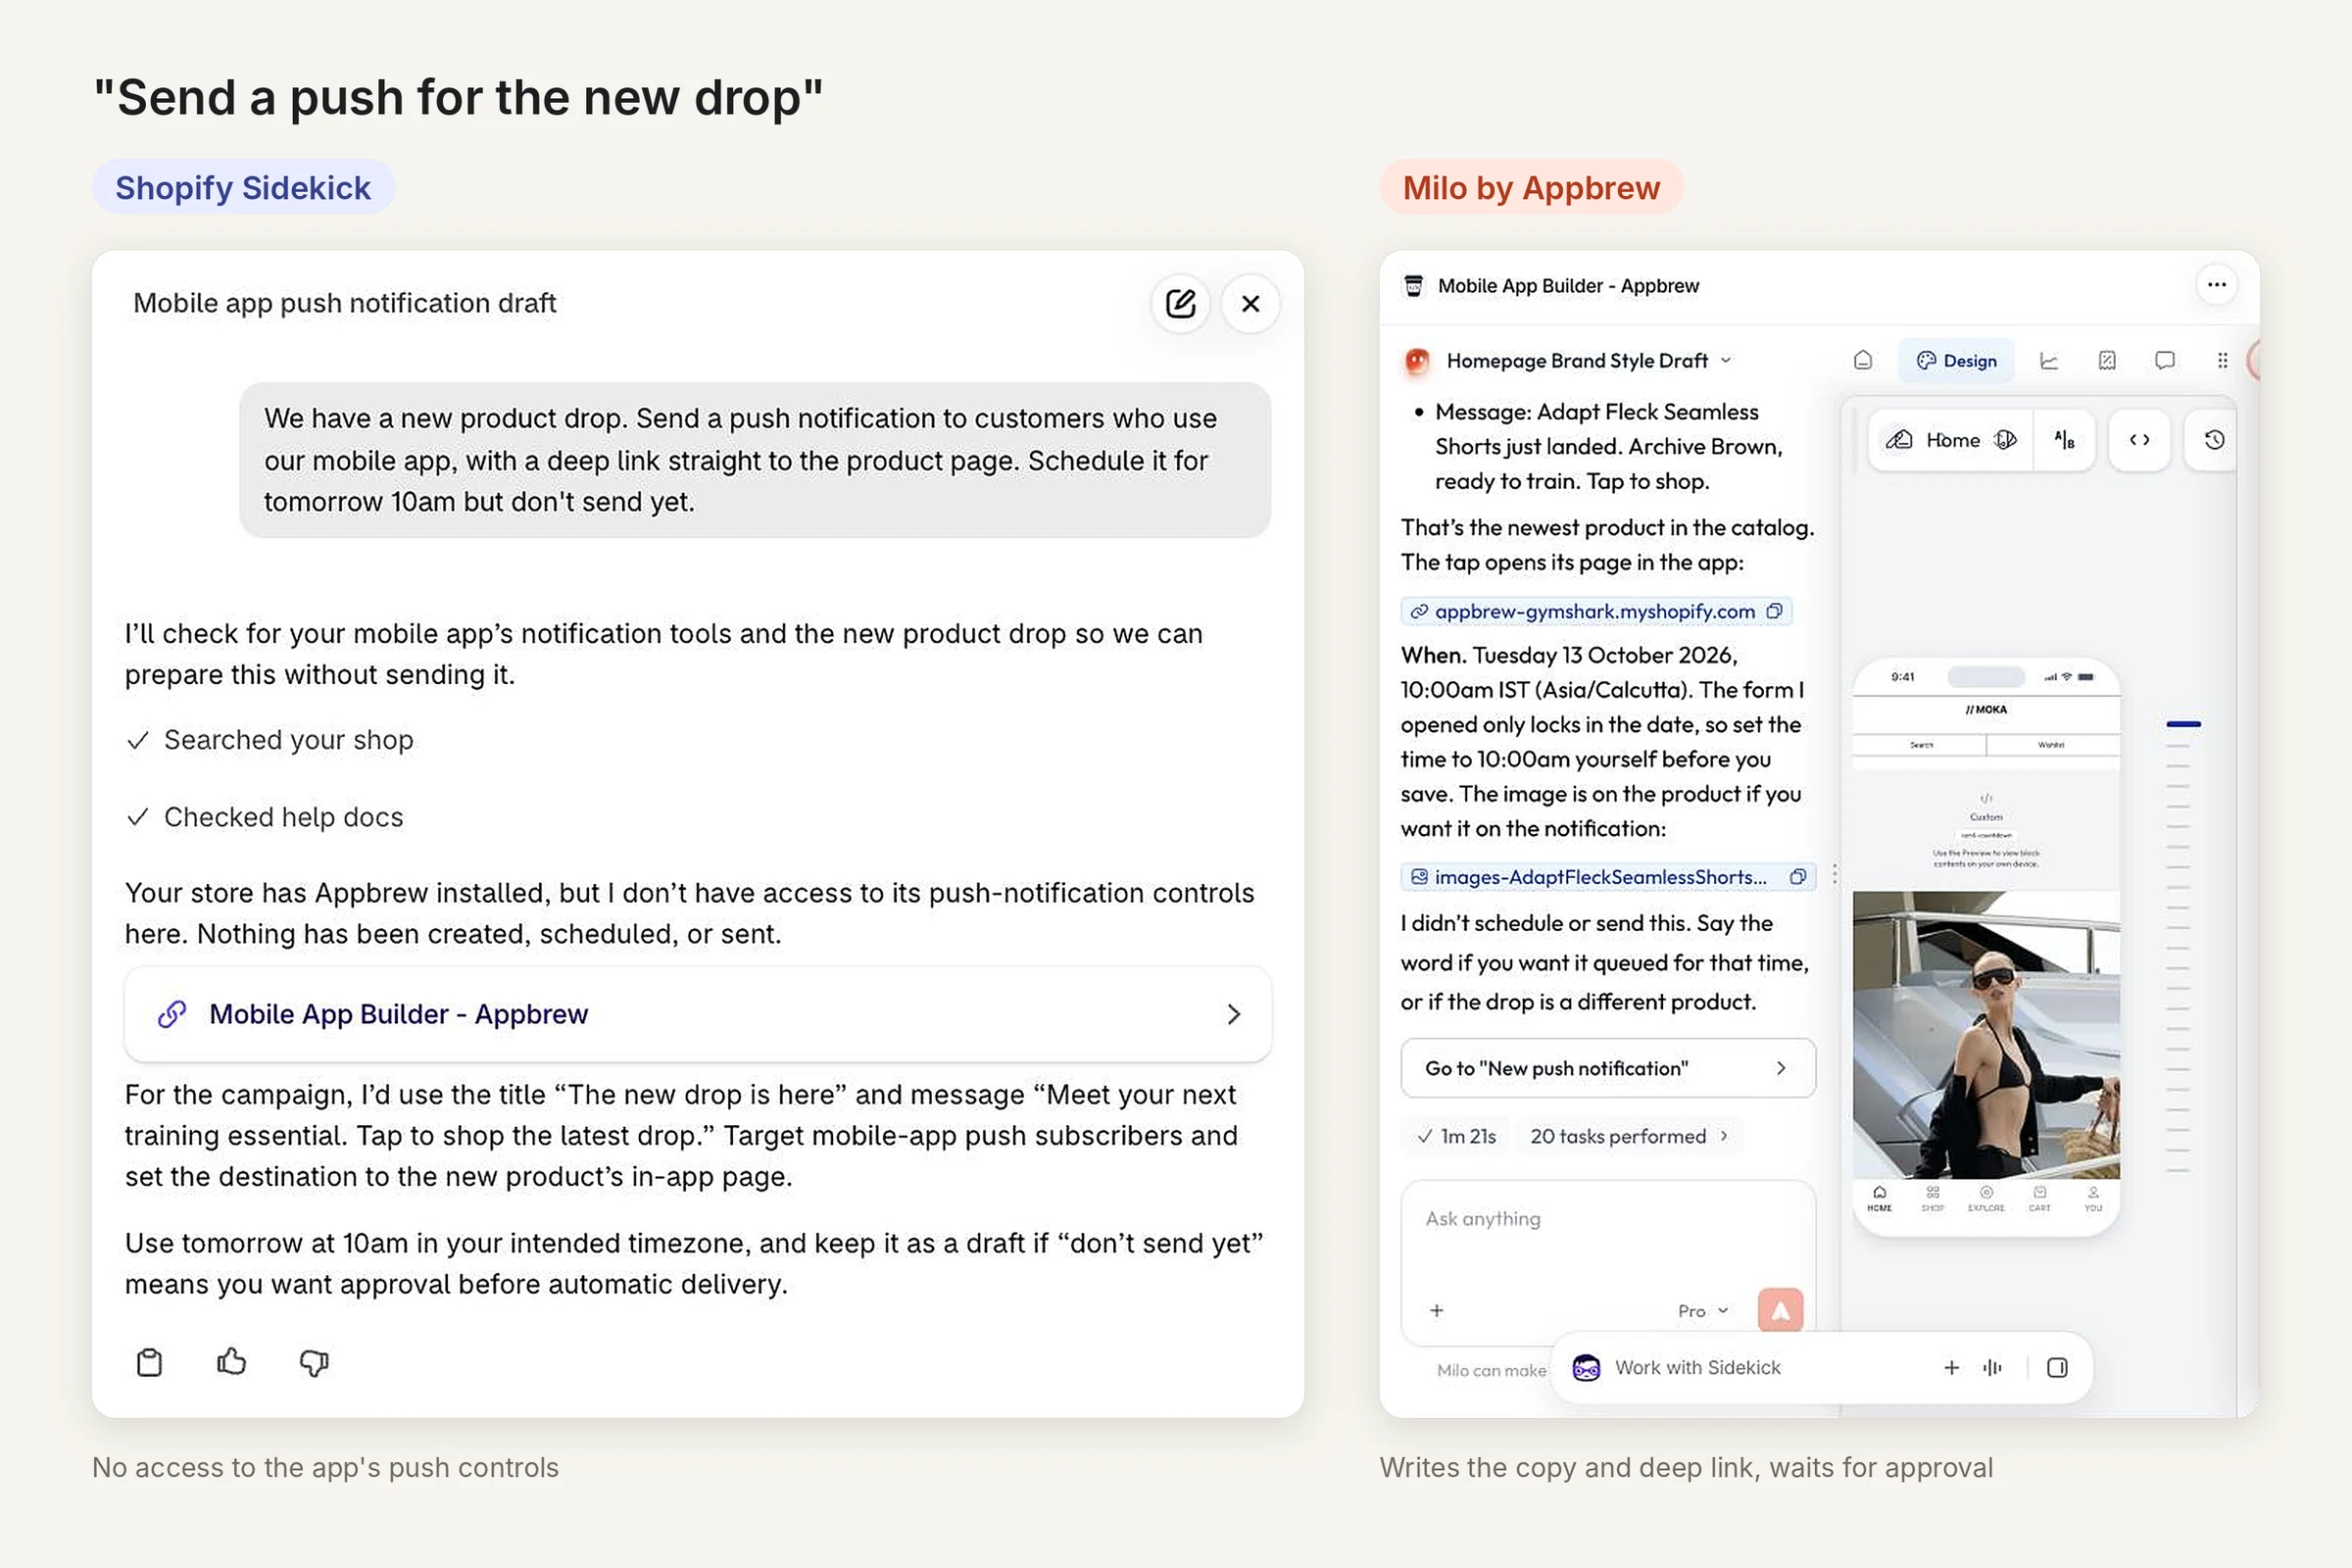This screenshot has width=2352, height=1568.
Task: Click Go to "New push notification" button
Action: (x=1608, y=1068)
